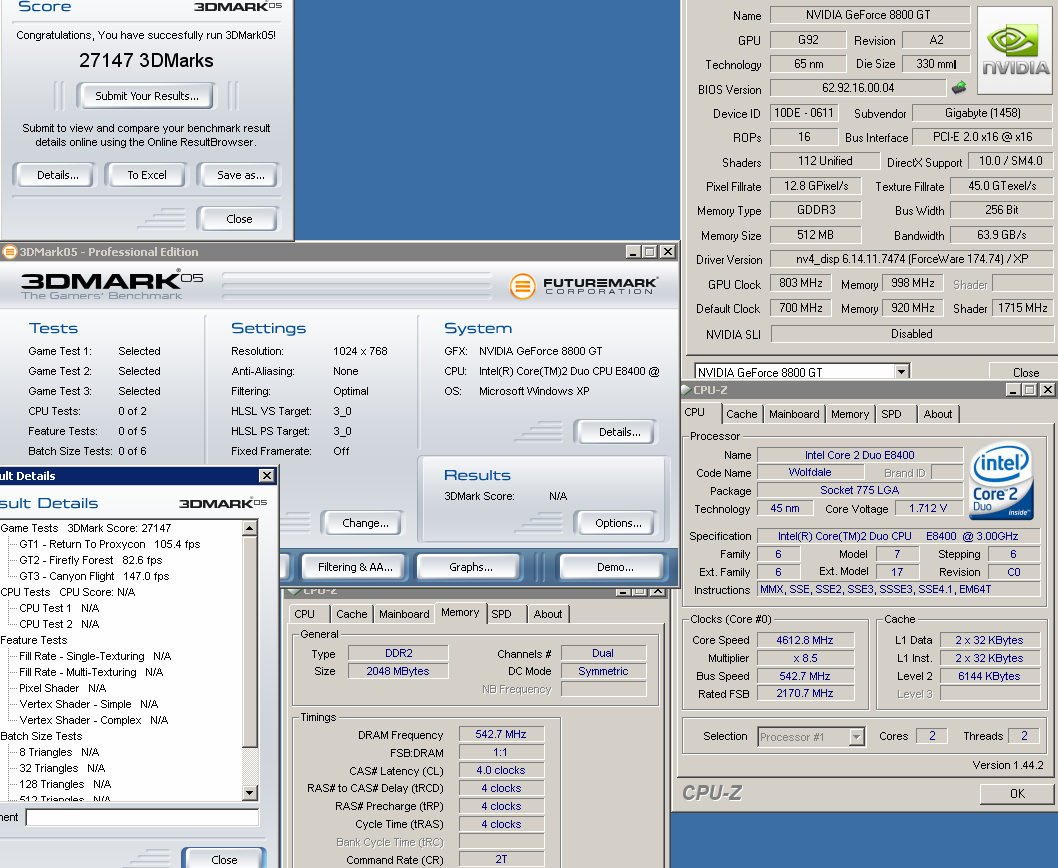The height and width of the screenshot is (868, 1058).
Task: Close the 3DMark Score dialog
Action: (239, 219)
